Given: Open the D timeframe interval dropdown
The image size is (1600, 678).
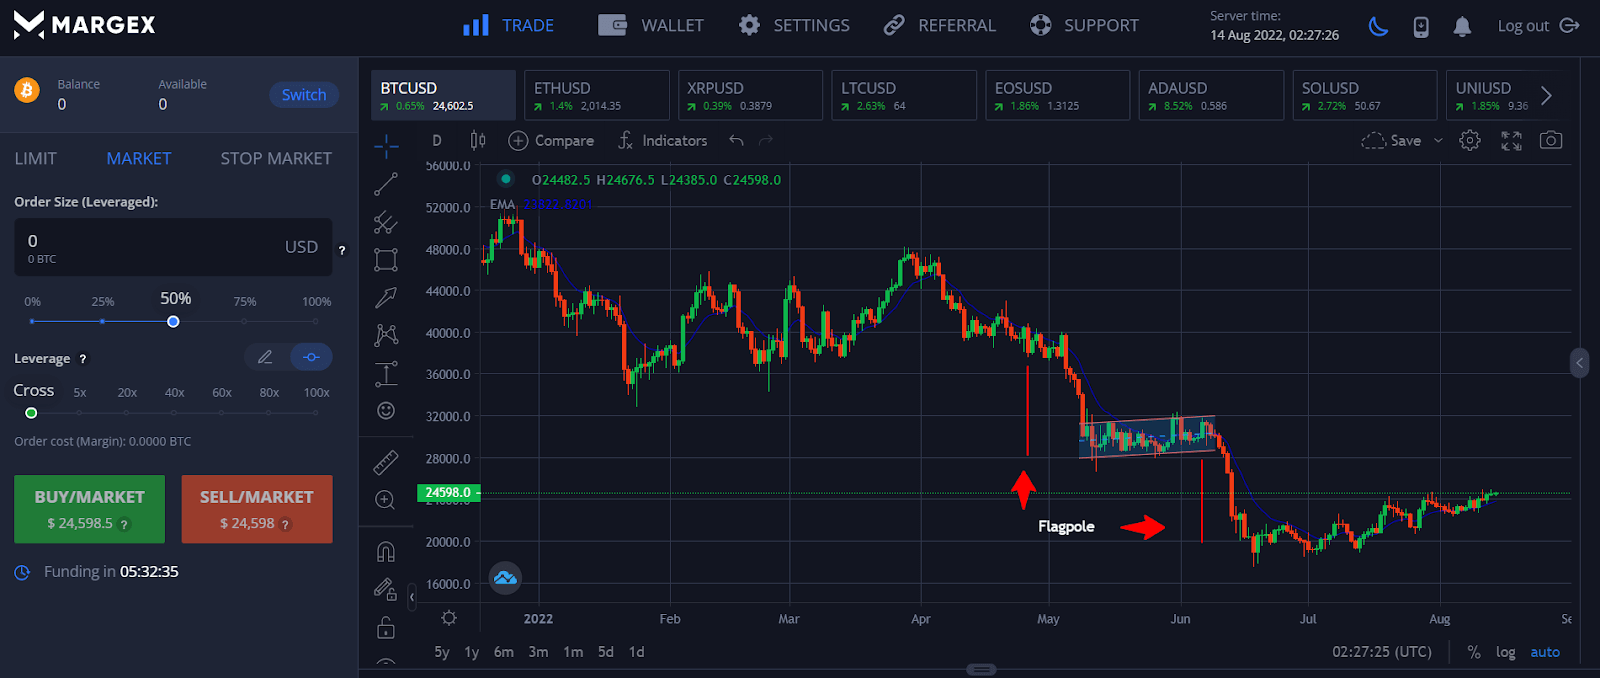Looking at the screenshot, I should pyautogui.click(x=437, y=141).
